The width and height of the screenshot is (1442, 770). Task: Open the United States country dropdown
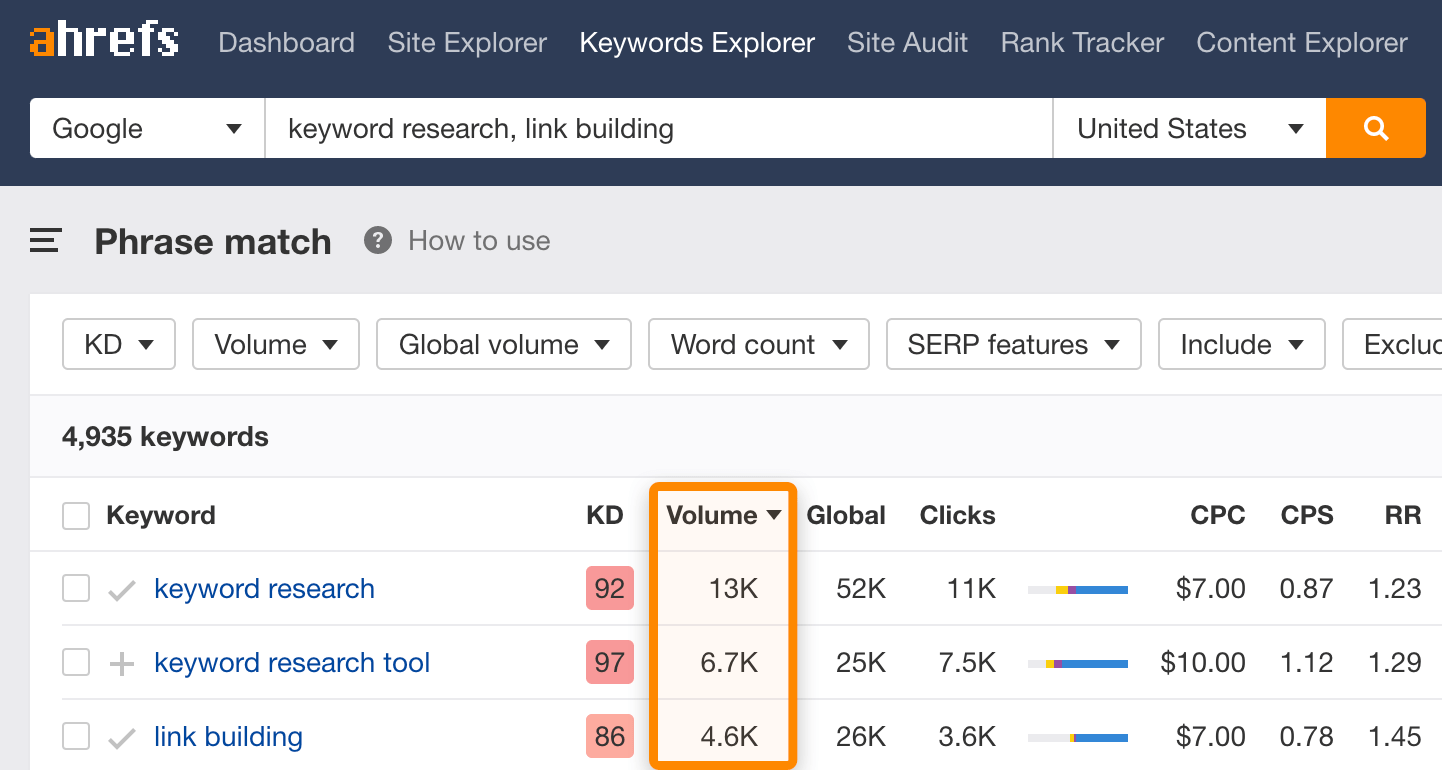point(1188,128)
